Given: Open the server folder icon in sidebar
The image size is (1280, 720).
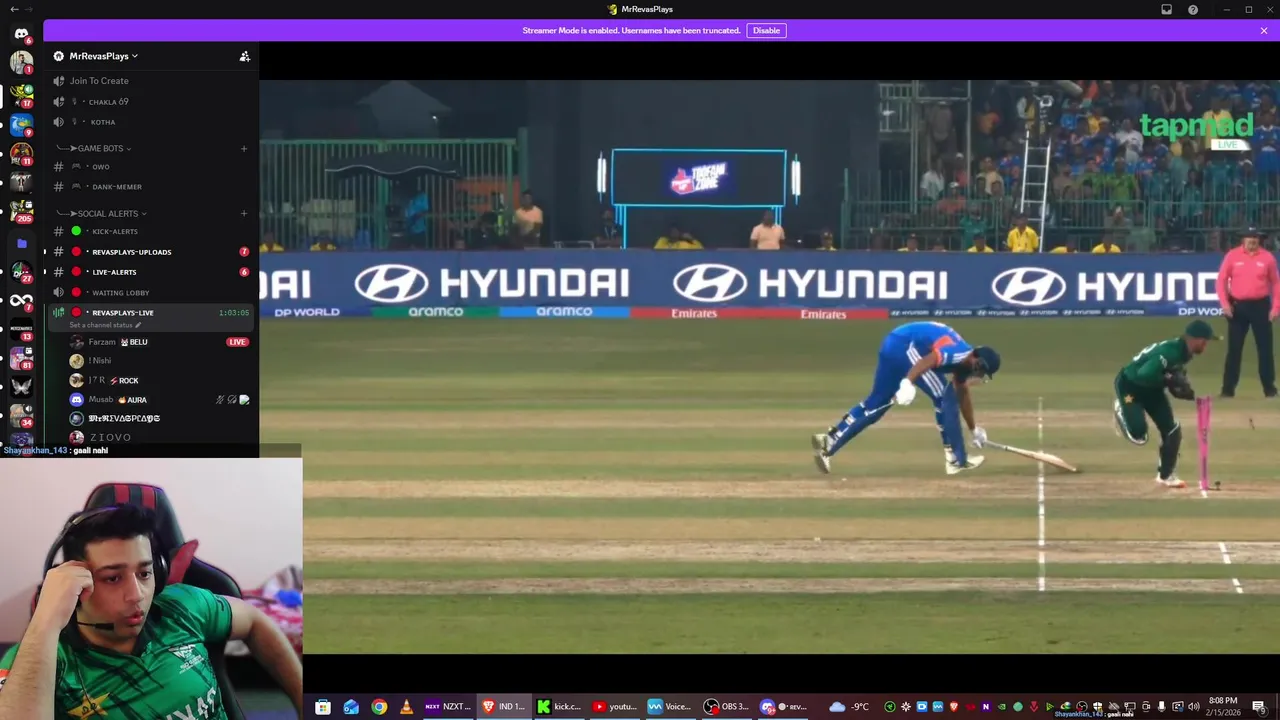Looking at the screenshot, I should [x=21, y=243].
